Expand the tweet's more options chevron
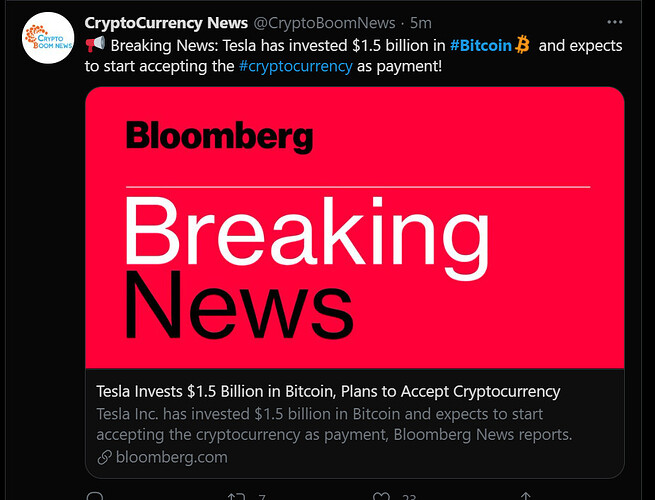This screenshot has height=500, width=655. coord(612,22)
